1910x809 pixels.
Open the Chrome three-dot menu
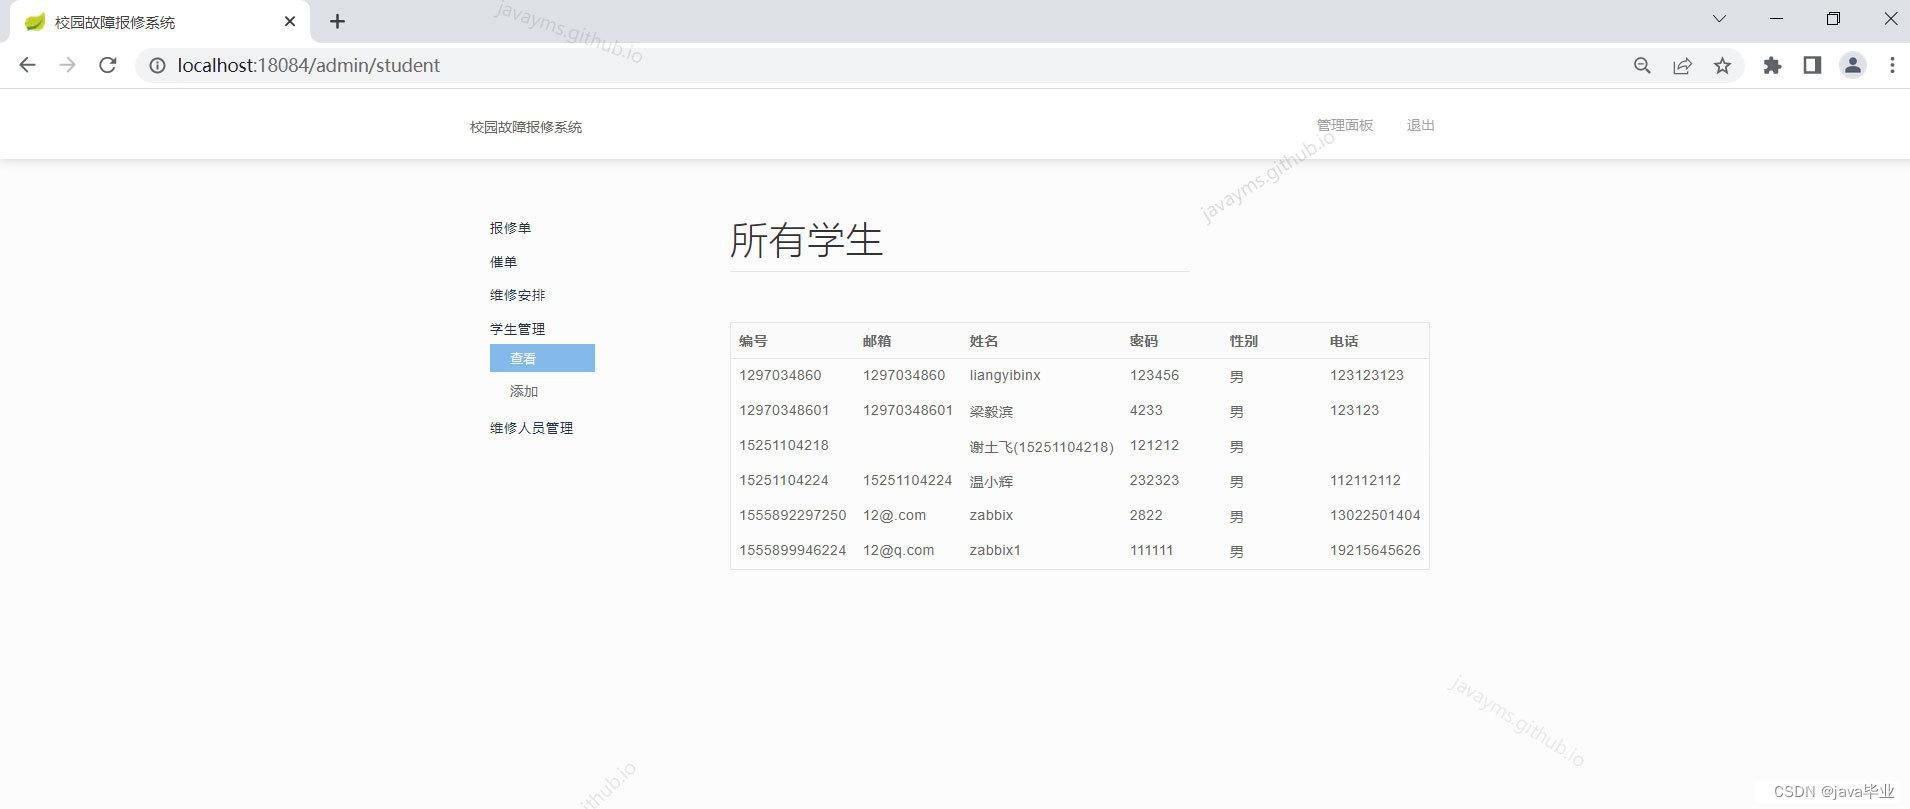pos(1892,65)
